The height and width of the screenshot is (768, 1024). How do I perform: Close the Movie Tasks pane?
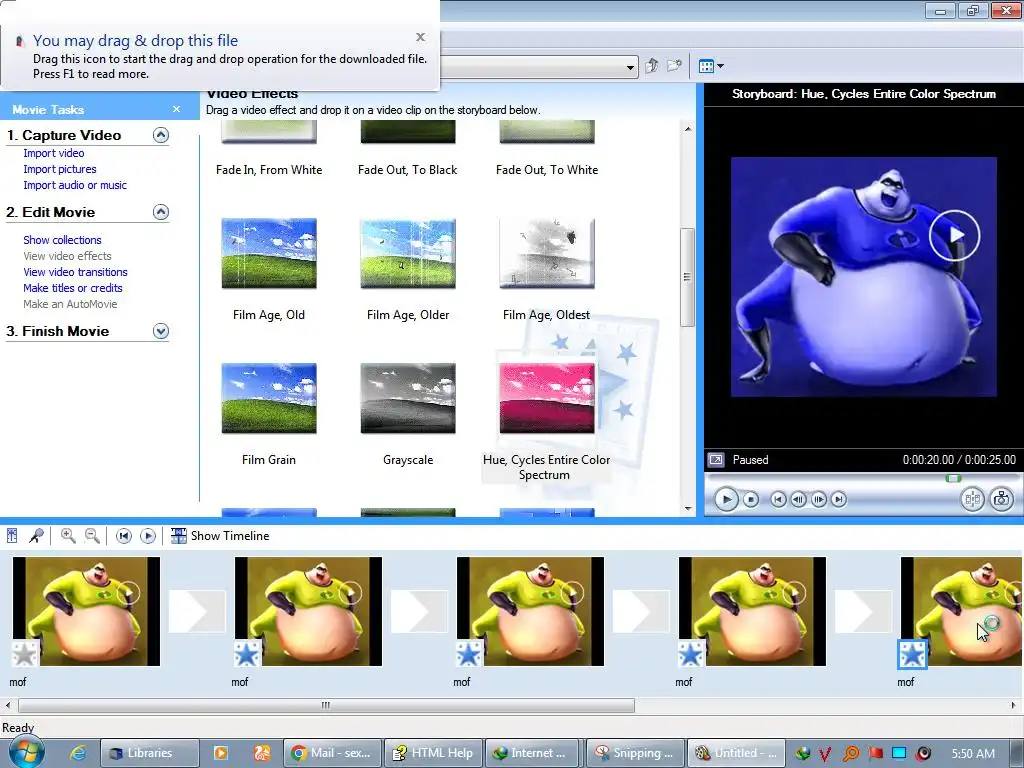click(176, 109)
